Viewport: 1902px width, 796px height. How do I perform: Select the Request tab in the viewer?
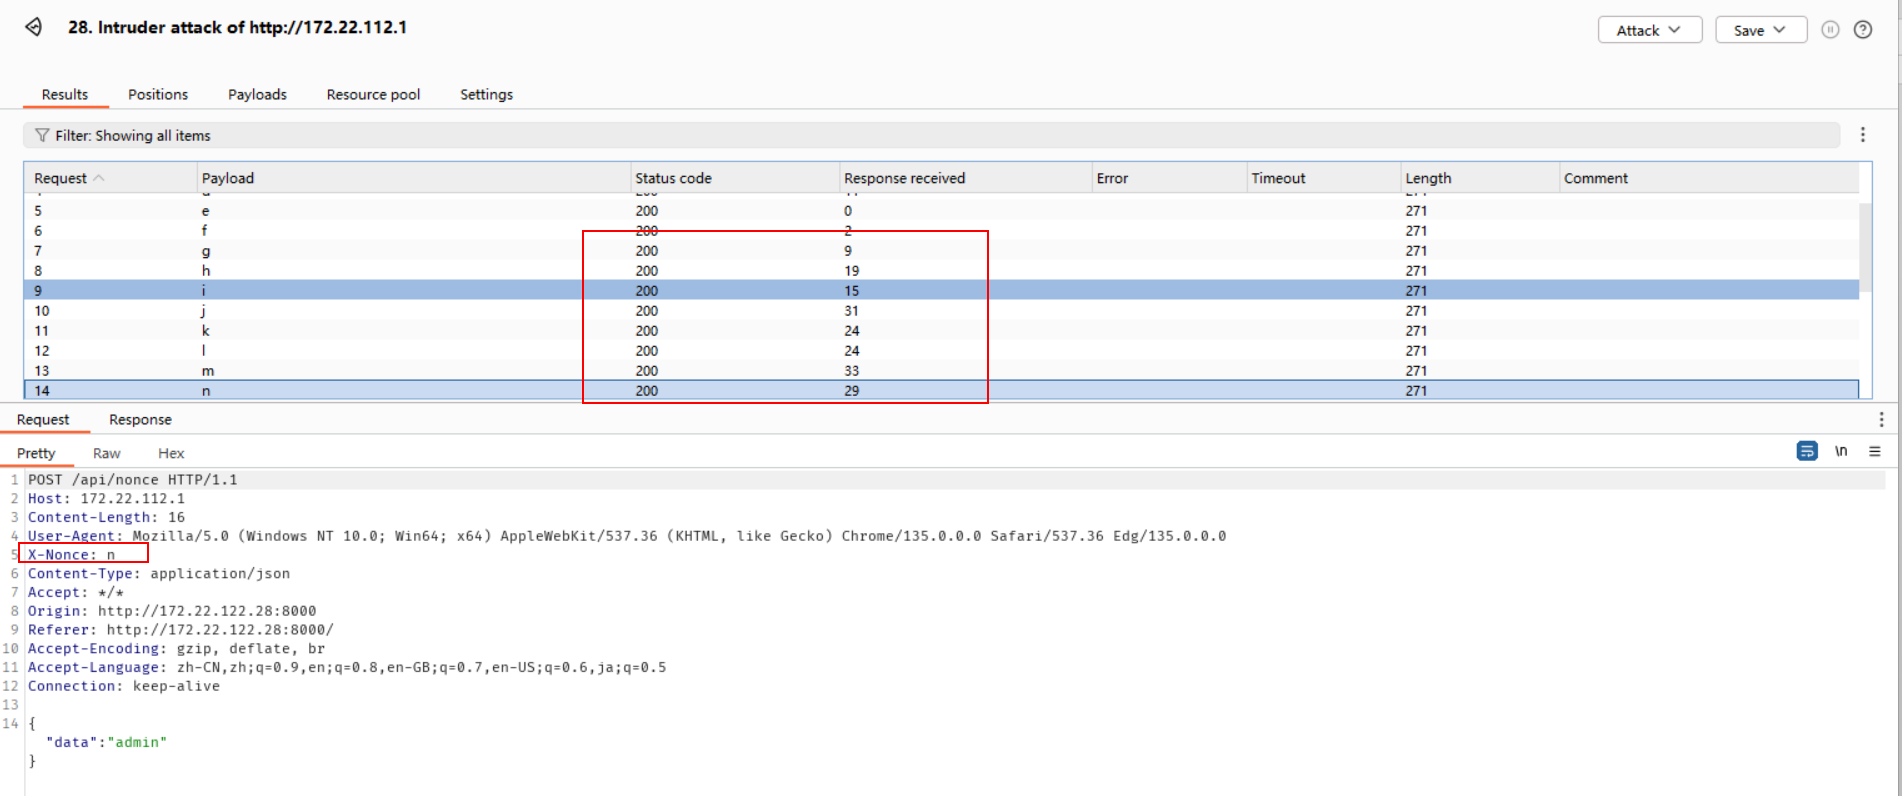43,420
